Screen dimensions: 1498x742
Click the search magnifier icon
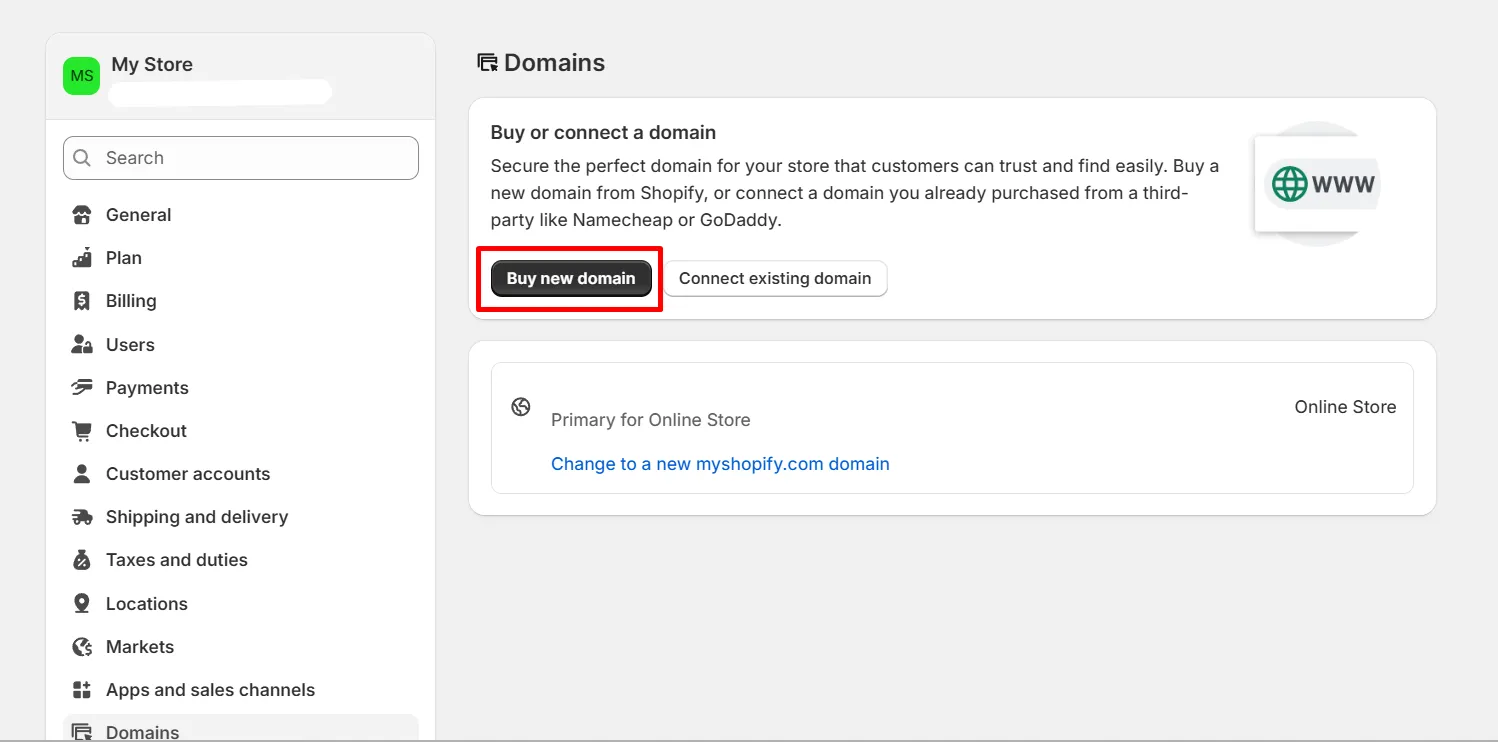(82, 158)
